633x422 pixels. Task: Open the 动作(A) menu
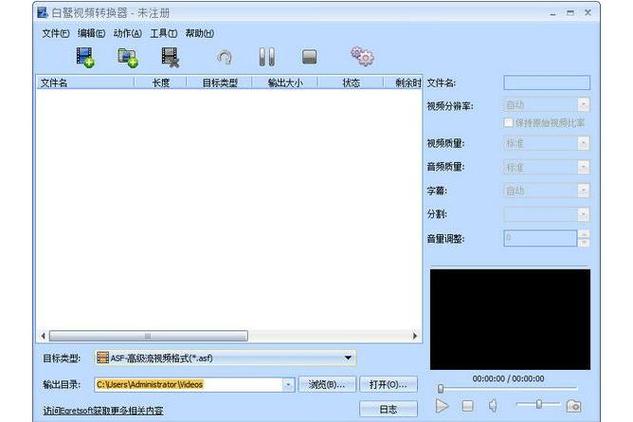128,33
